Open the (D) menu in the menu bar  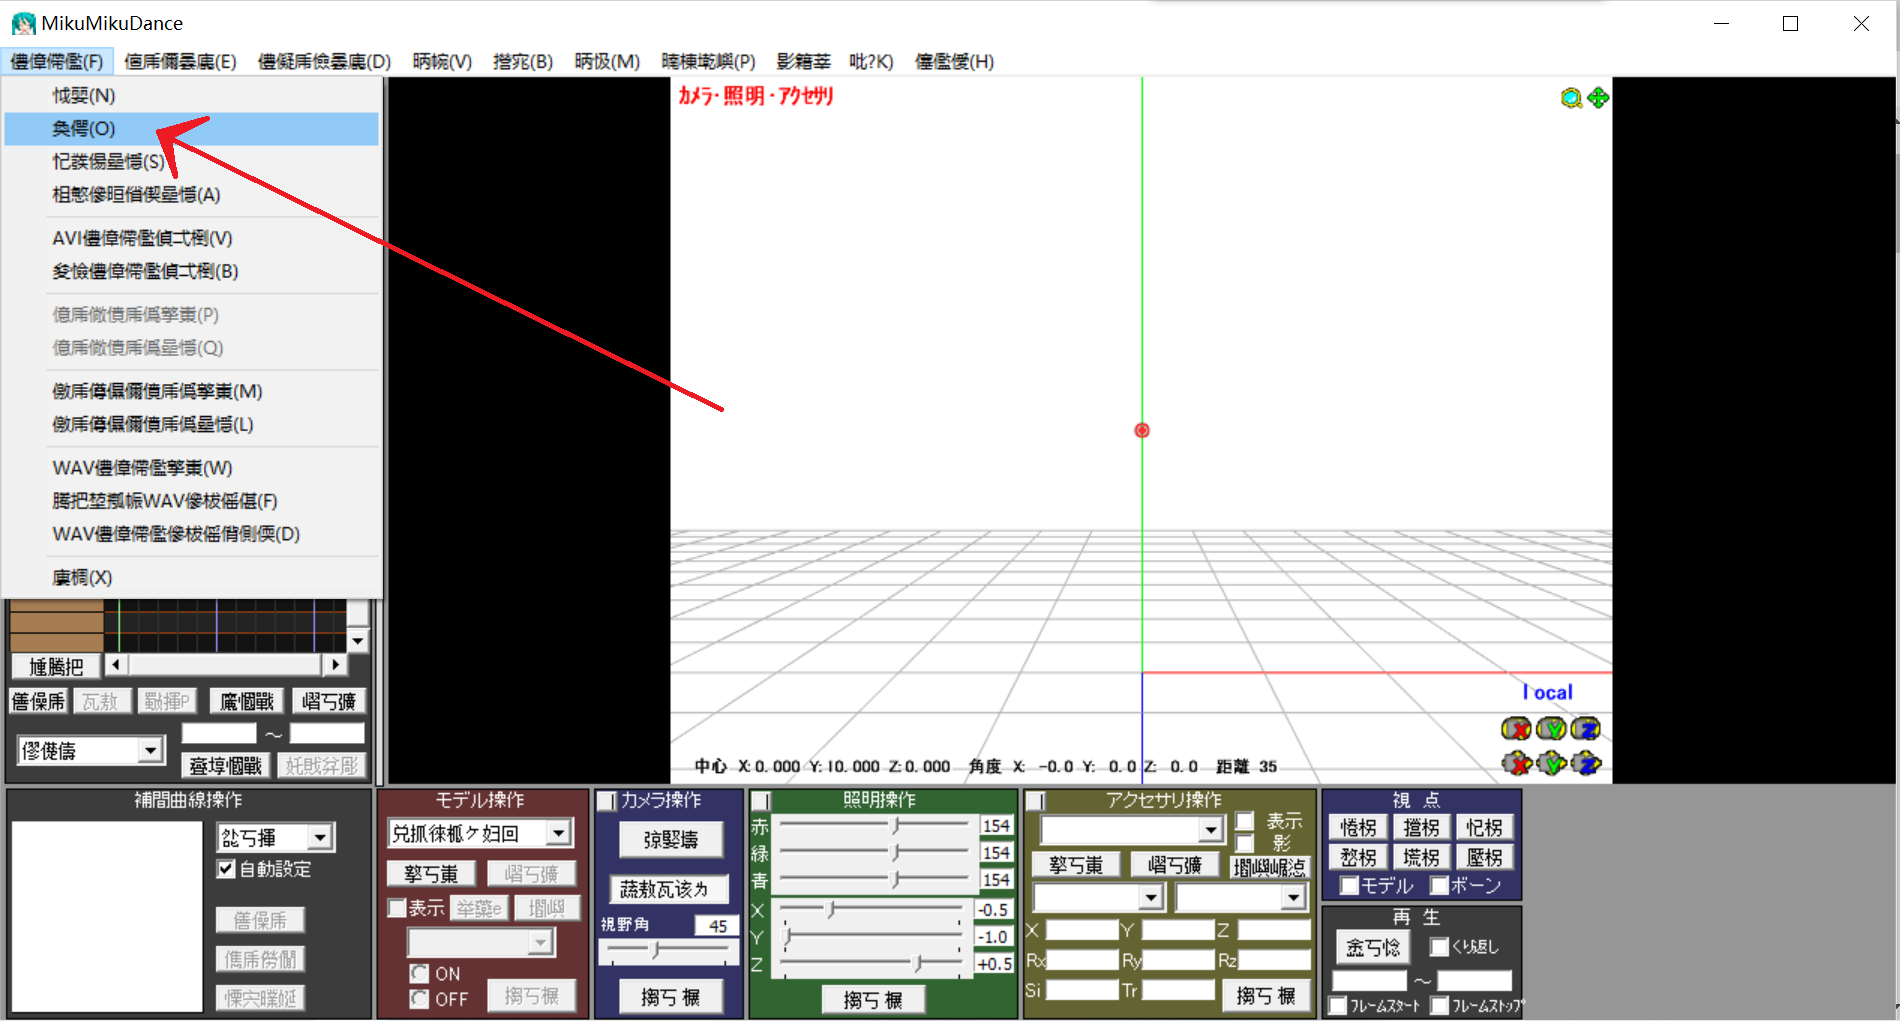[324, 62]
